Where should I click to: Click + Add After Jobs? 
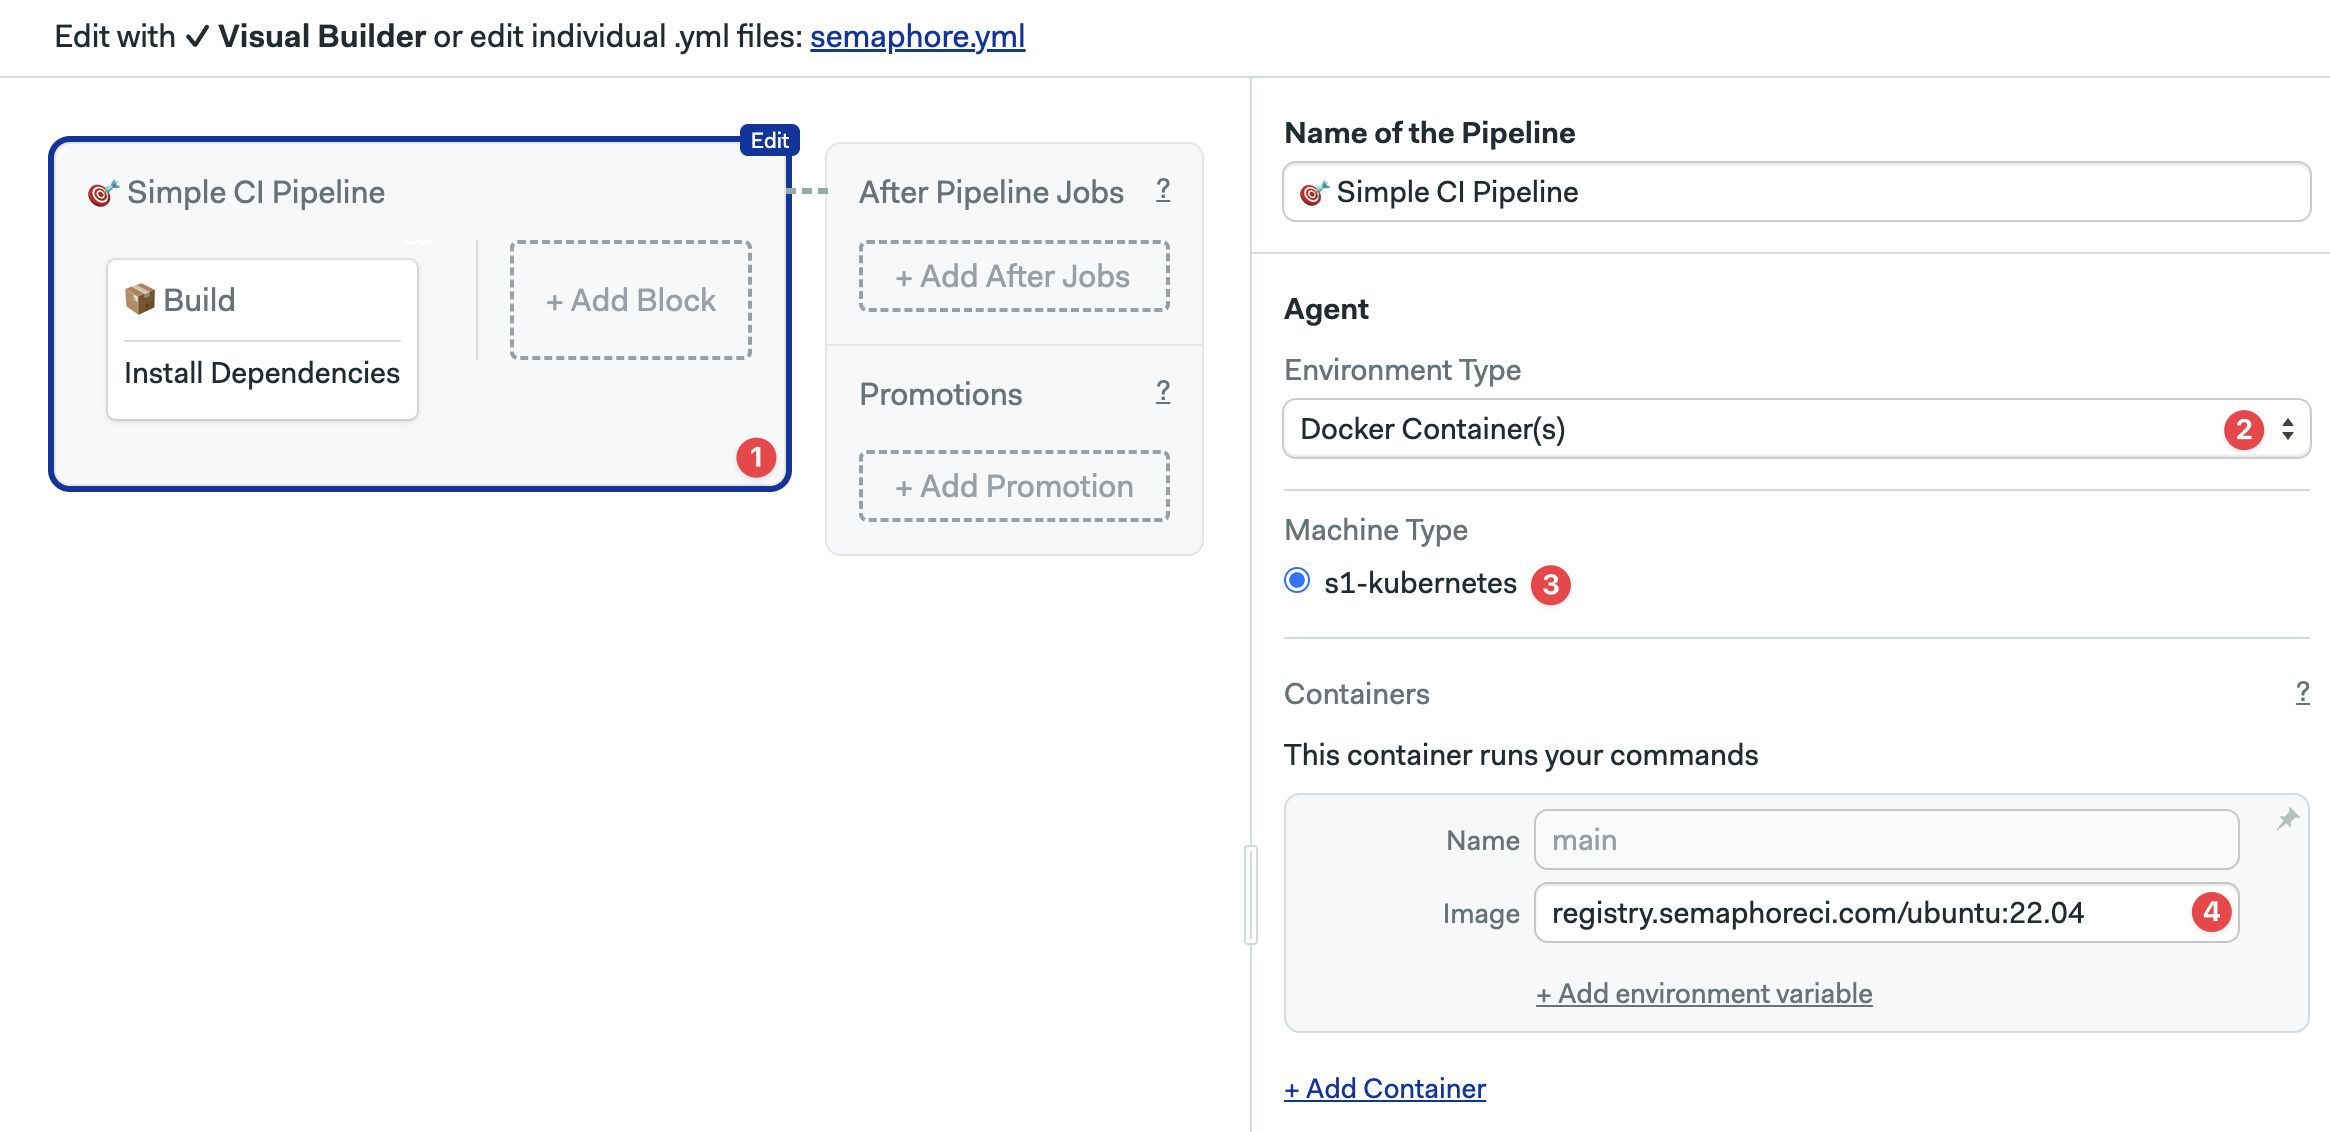point(1014,276)
